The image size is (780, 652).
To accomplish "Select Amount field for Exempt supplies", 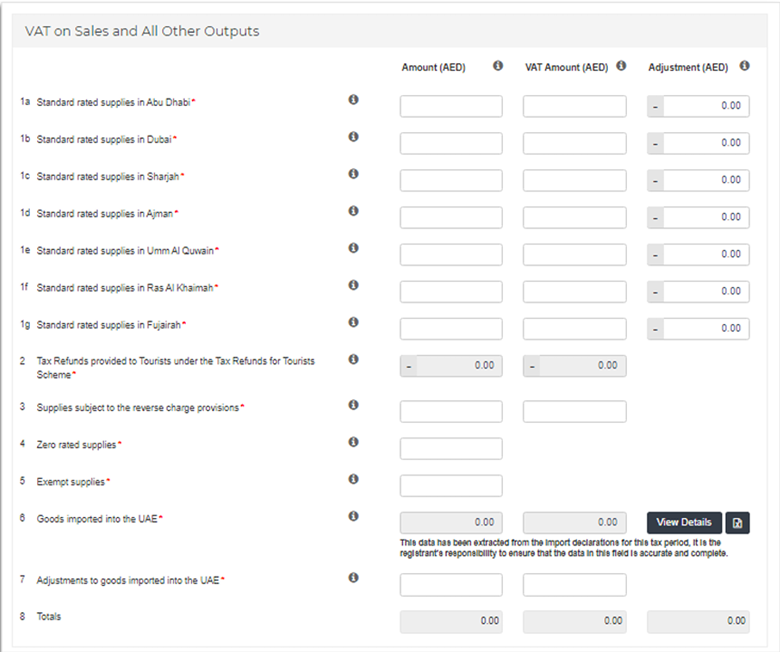I will [x=451, y=485].
